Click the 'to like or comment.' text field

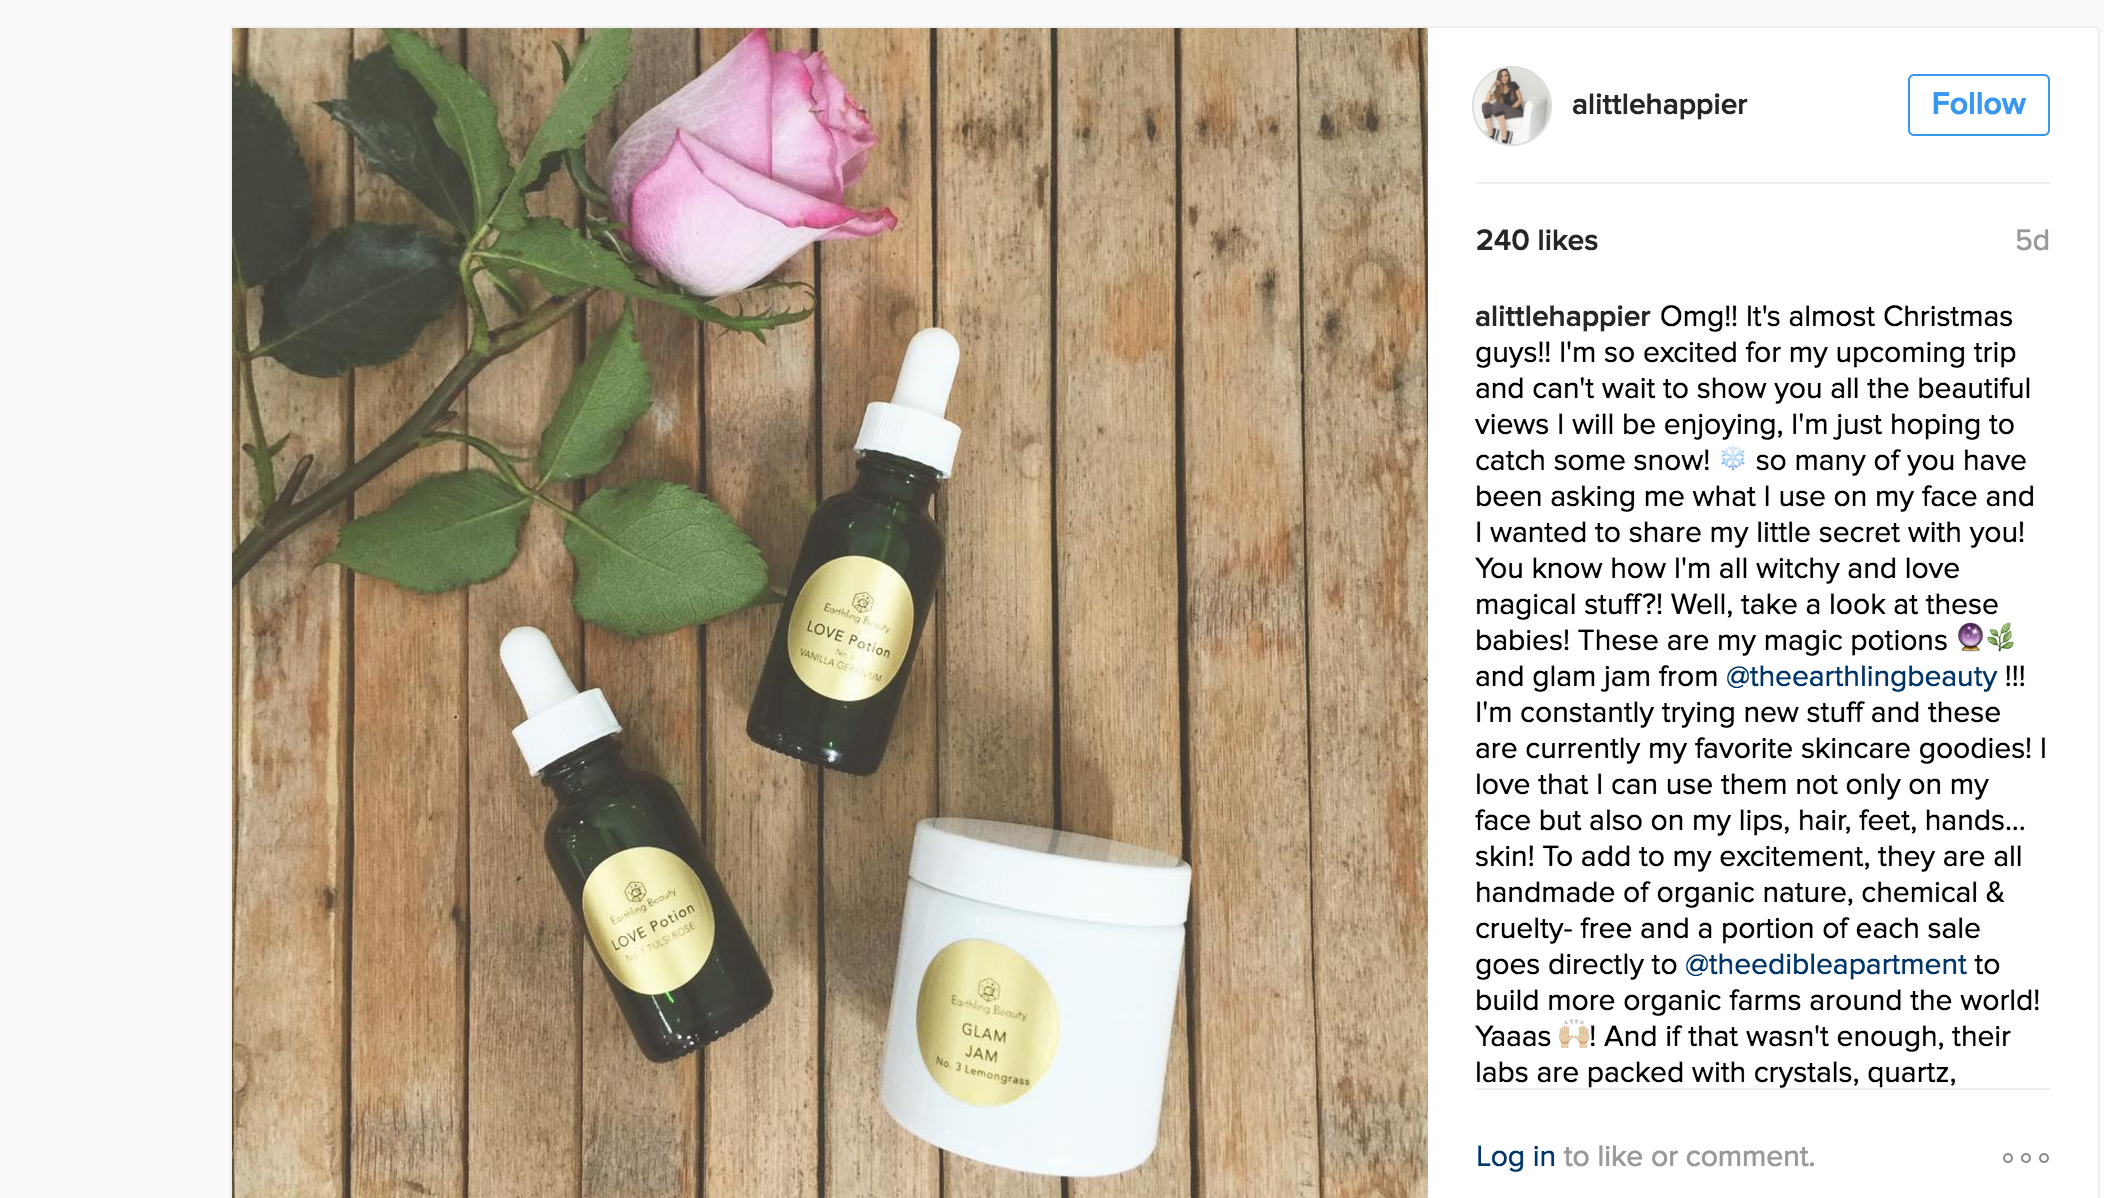tap(1688, 1156)
